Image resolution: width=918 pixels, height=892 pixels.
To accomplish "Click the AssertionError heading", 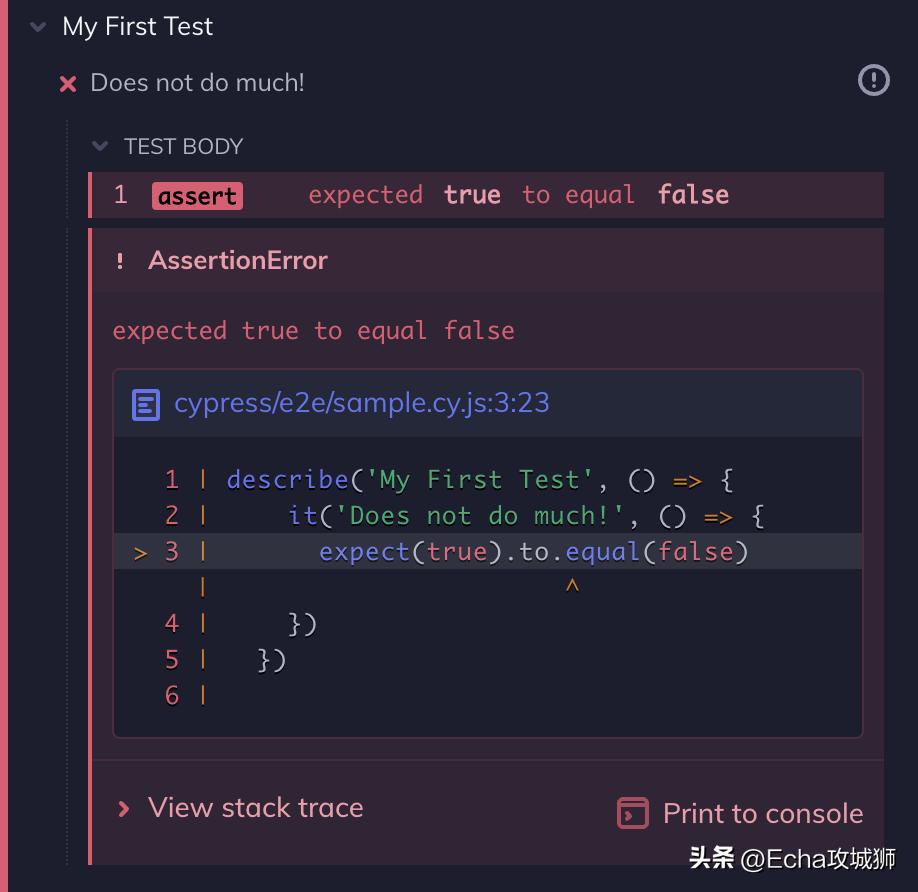I will coord(238,261).
